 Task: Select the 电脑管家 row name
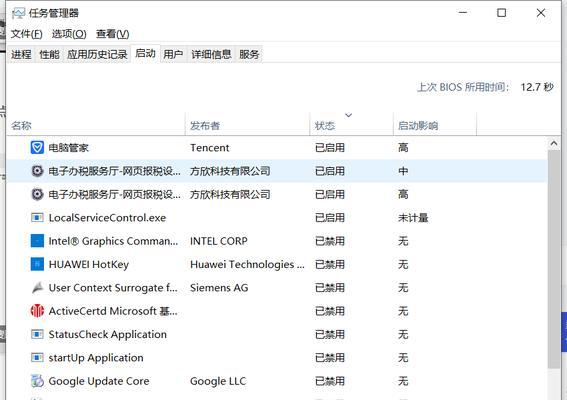click(68, 148)
